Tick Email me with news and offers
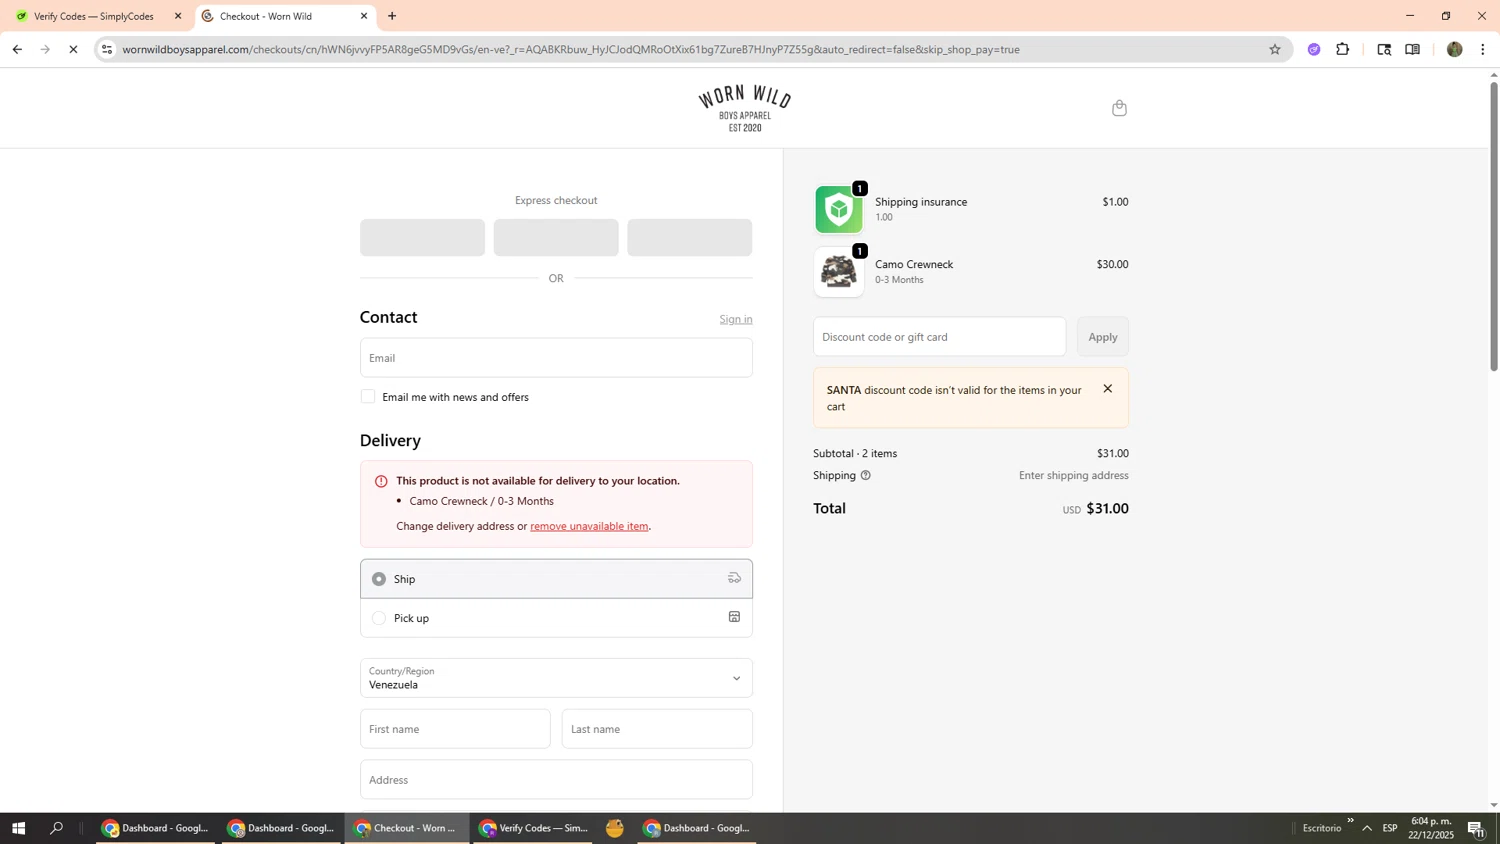The height and width of the screenshot is (844, 1500). coord(368,397)
